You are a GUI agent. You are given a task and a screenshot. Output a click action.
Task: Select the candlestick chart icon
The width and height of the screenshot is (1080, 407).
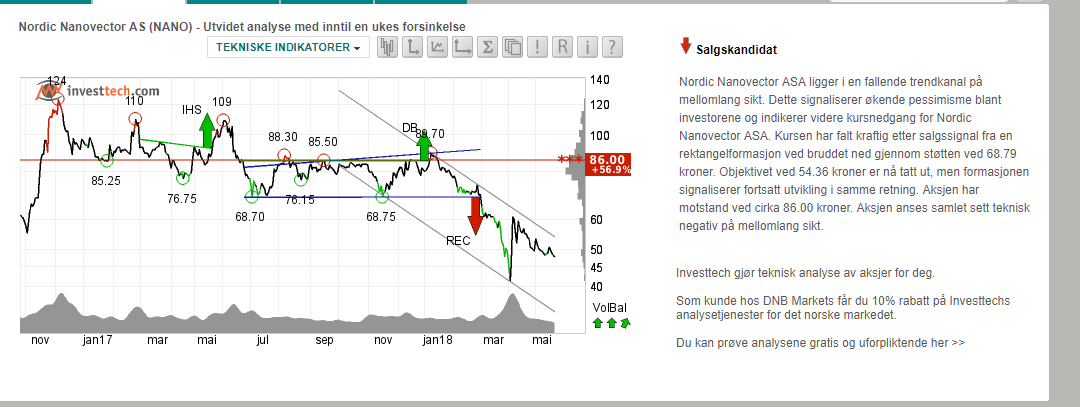click(388, 48)
